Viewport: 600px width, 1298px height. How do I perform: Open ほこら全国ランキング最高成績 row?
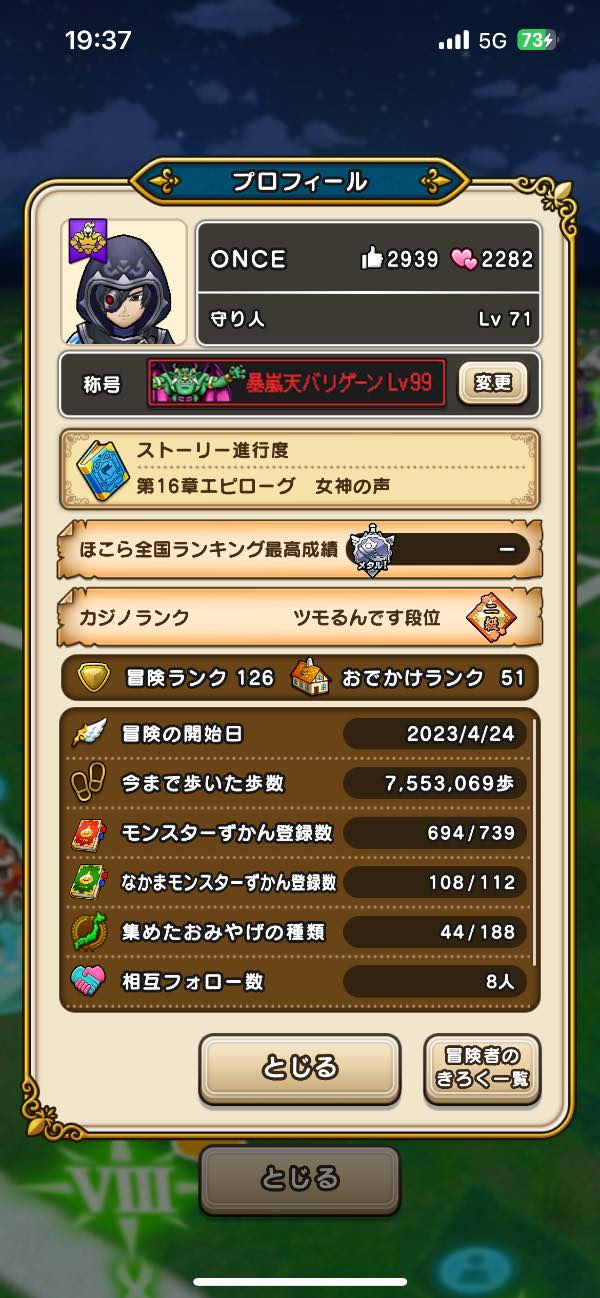[x=300, y=549]
